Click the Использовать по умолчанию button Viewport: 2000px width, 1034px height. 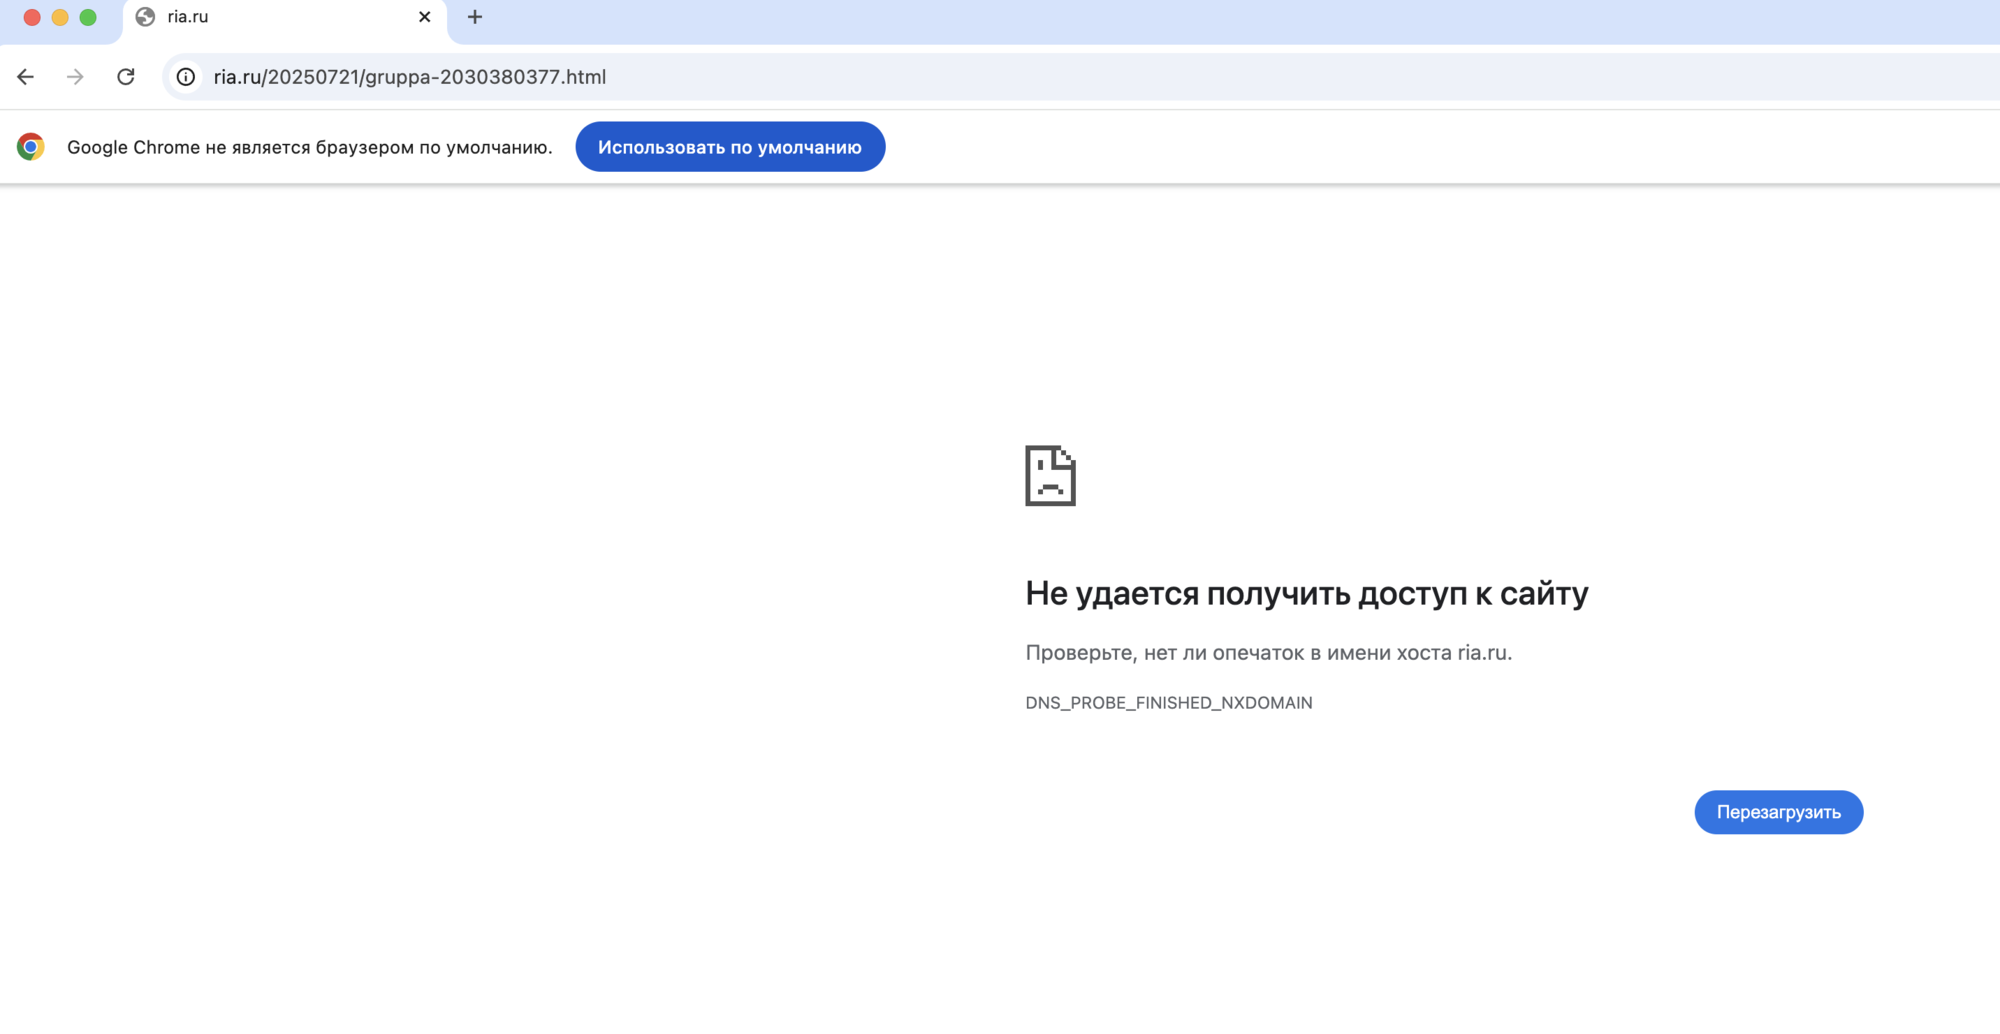coord(730,147)
